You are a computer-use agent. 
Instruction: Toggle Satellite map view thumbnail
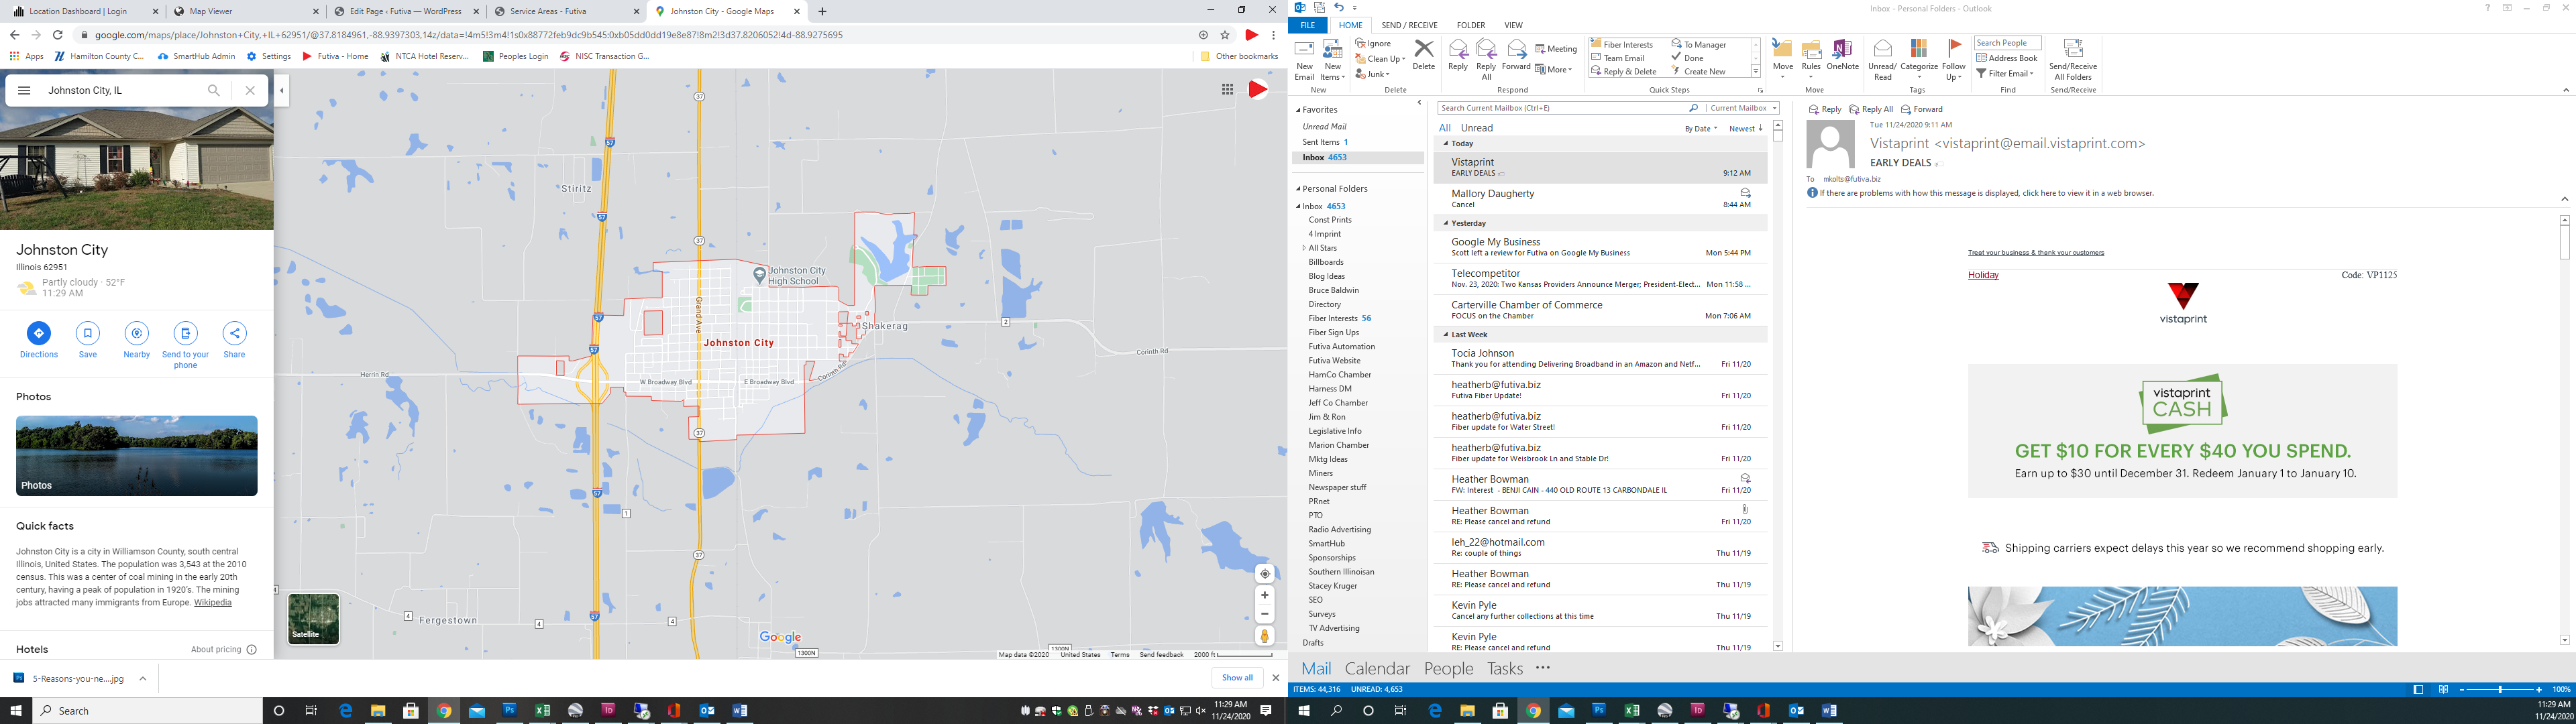(x=313, y=618)
